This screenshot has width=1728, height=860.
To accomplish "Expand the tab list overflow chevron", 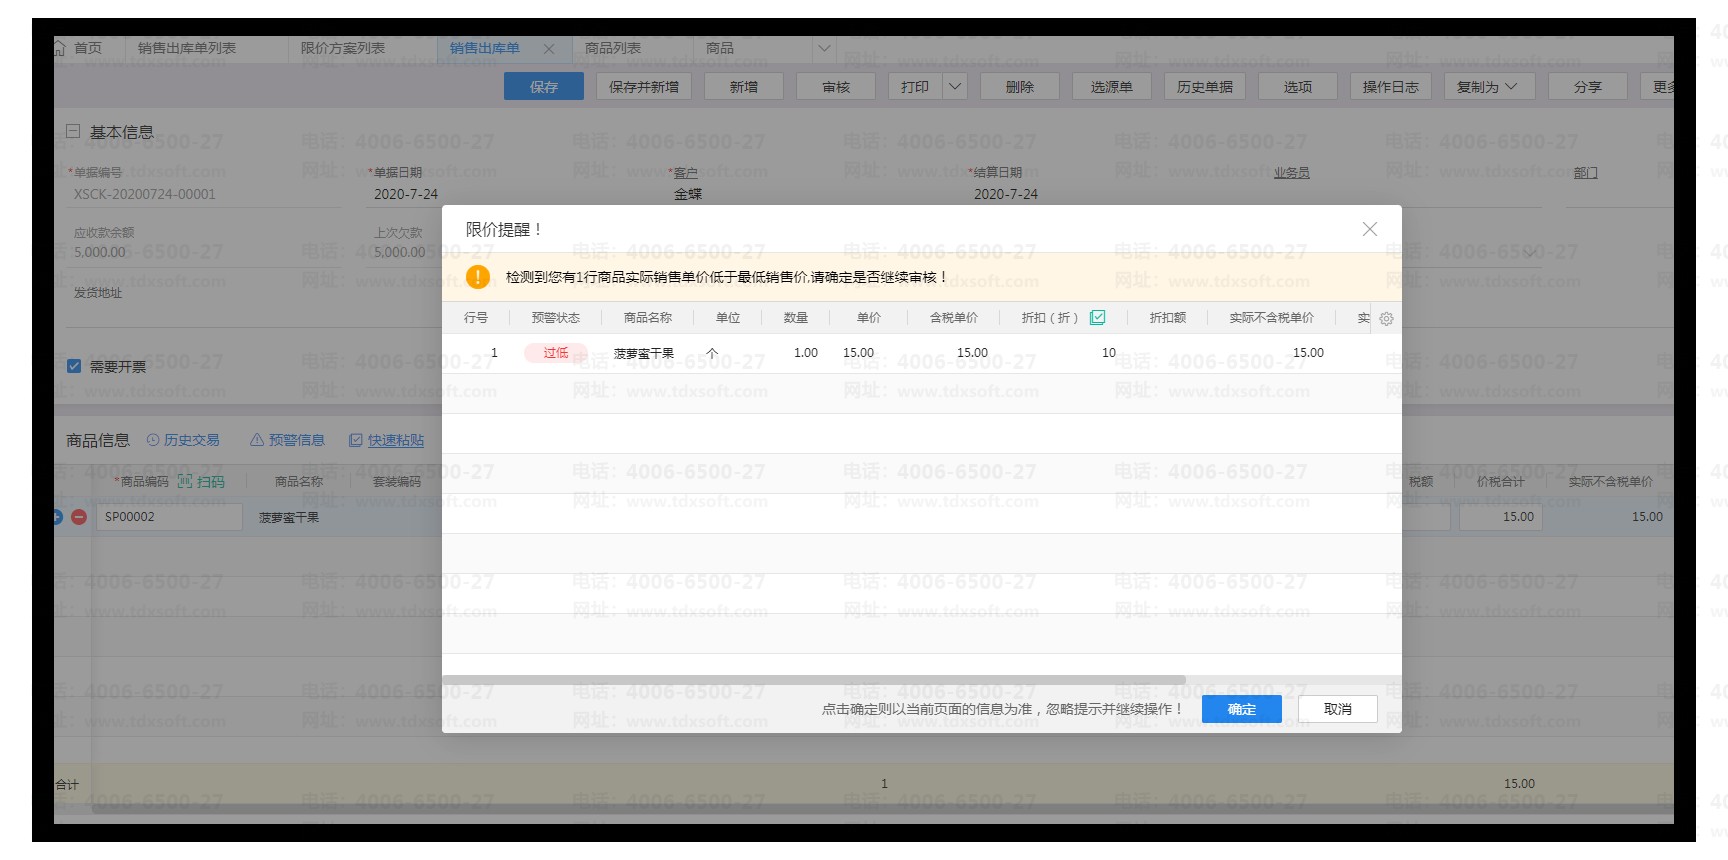I will coord(823,48).
